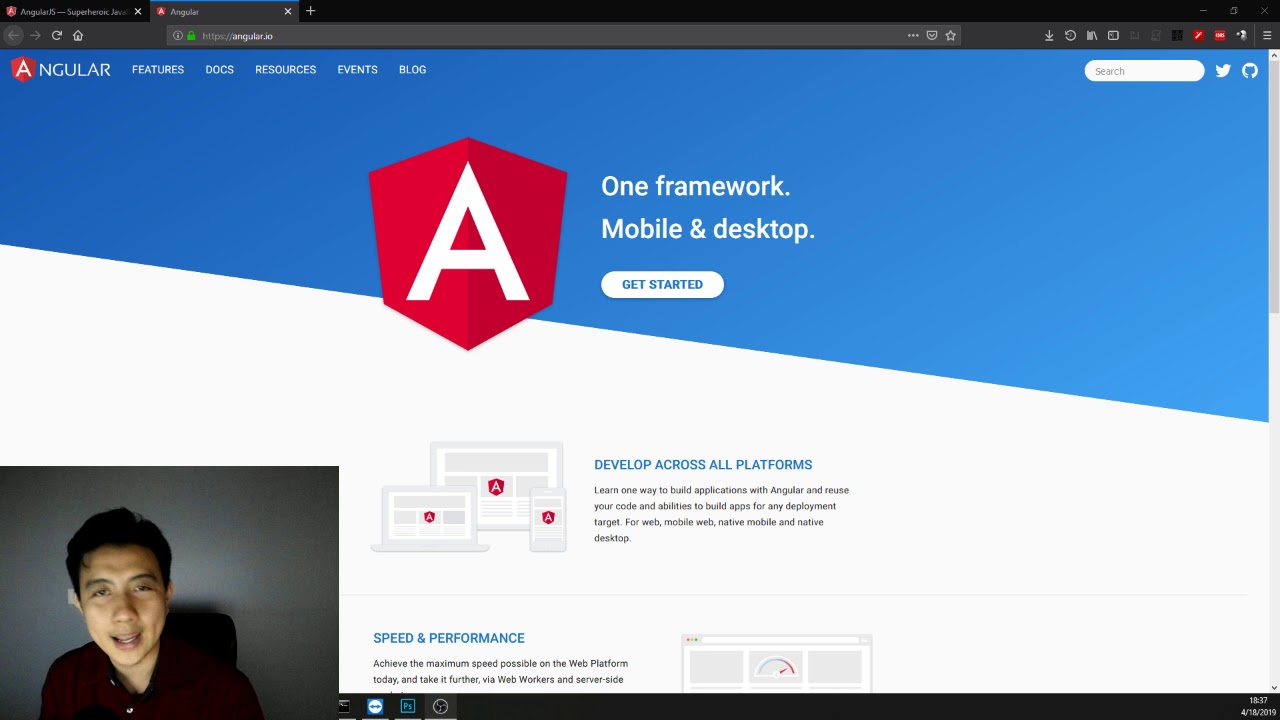Click the green secure connection padlock
1280x720 pixels.
[x=191, y=35]
